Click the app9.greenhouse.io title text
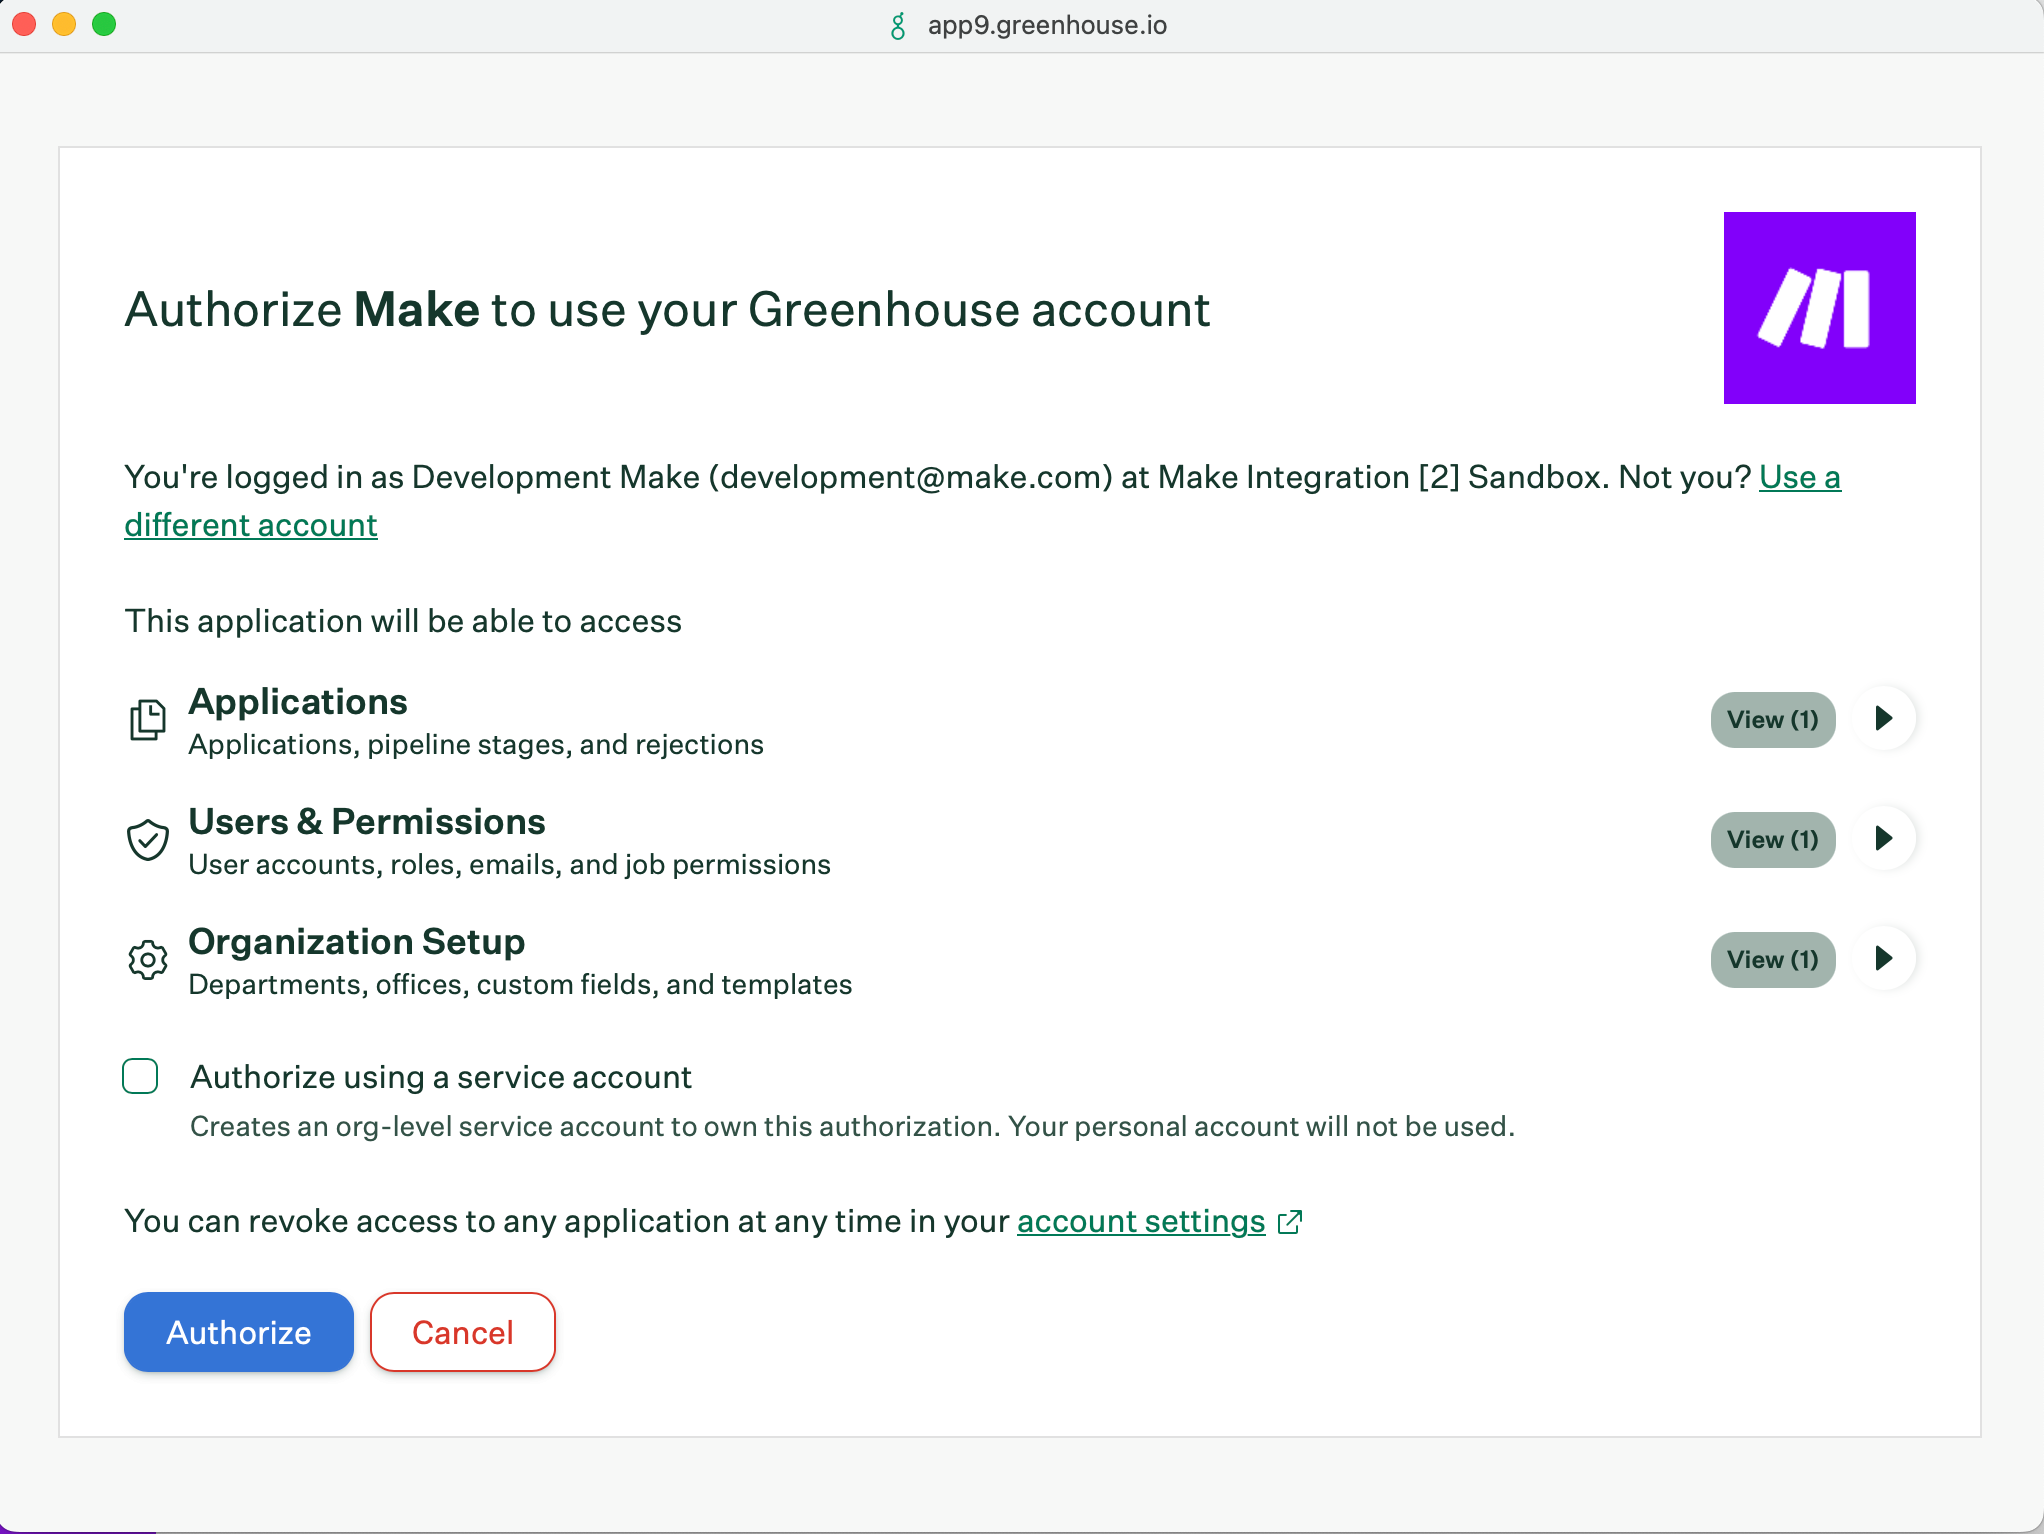The height and width of the screenshot is (1534, 2044). tap(1047, 25)
